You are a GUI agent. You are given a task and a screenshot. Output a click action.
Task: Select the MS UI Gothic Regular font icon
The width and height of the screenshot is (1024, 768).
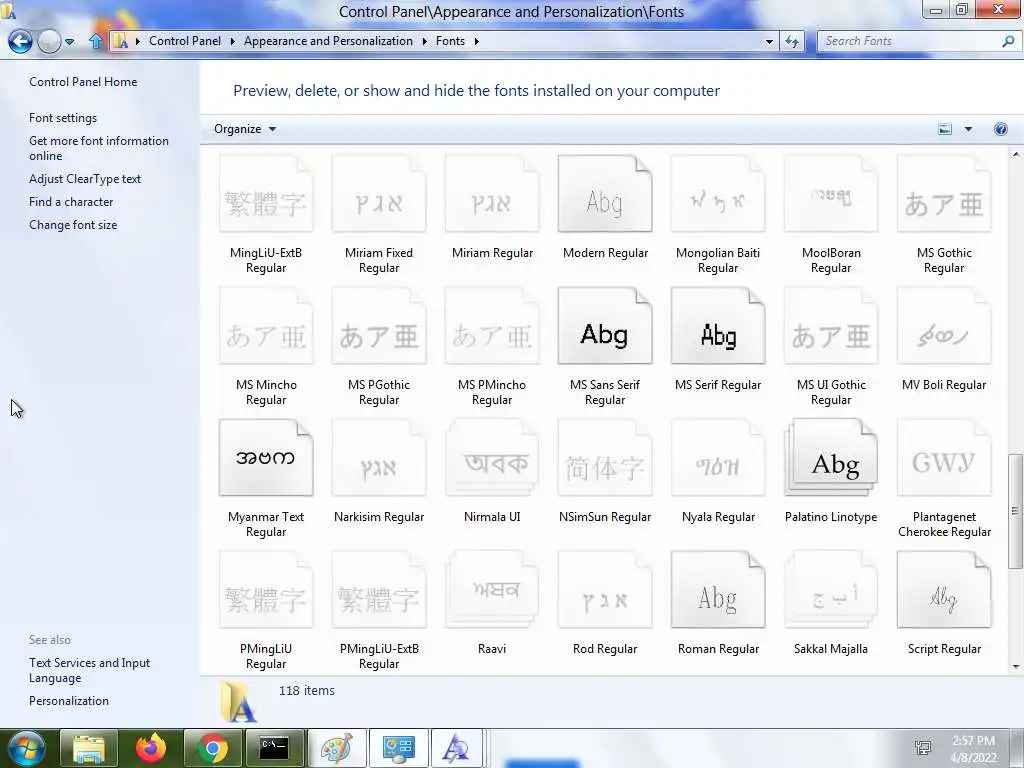(831, 325)
